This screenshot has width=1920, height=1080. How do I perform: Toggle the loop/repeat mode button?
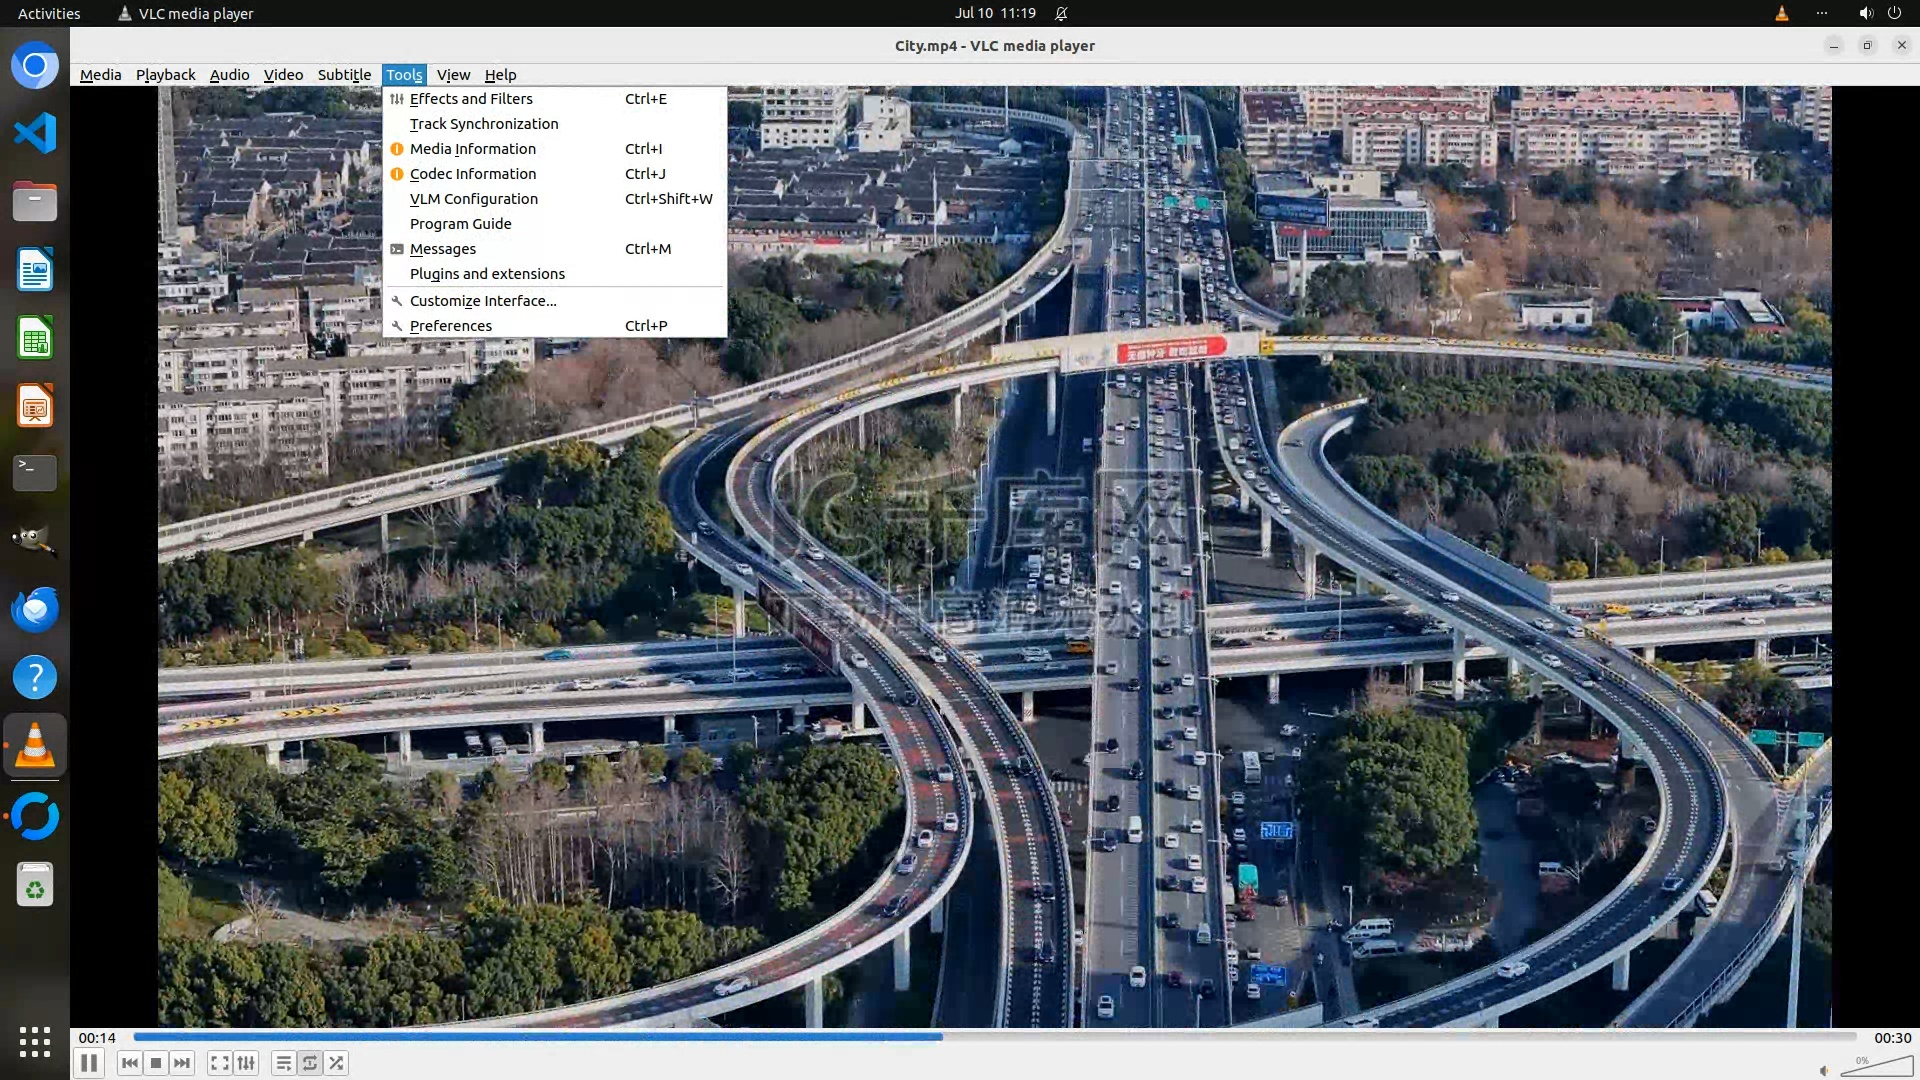tap(310, 1063)
